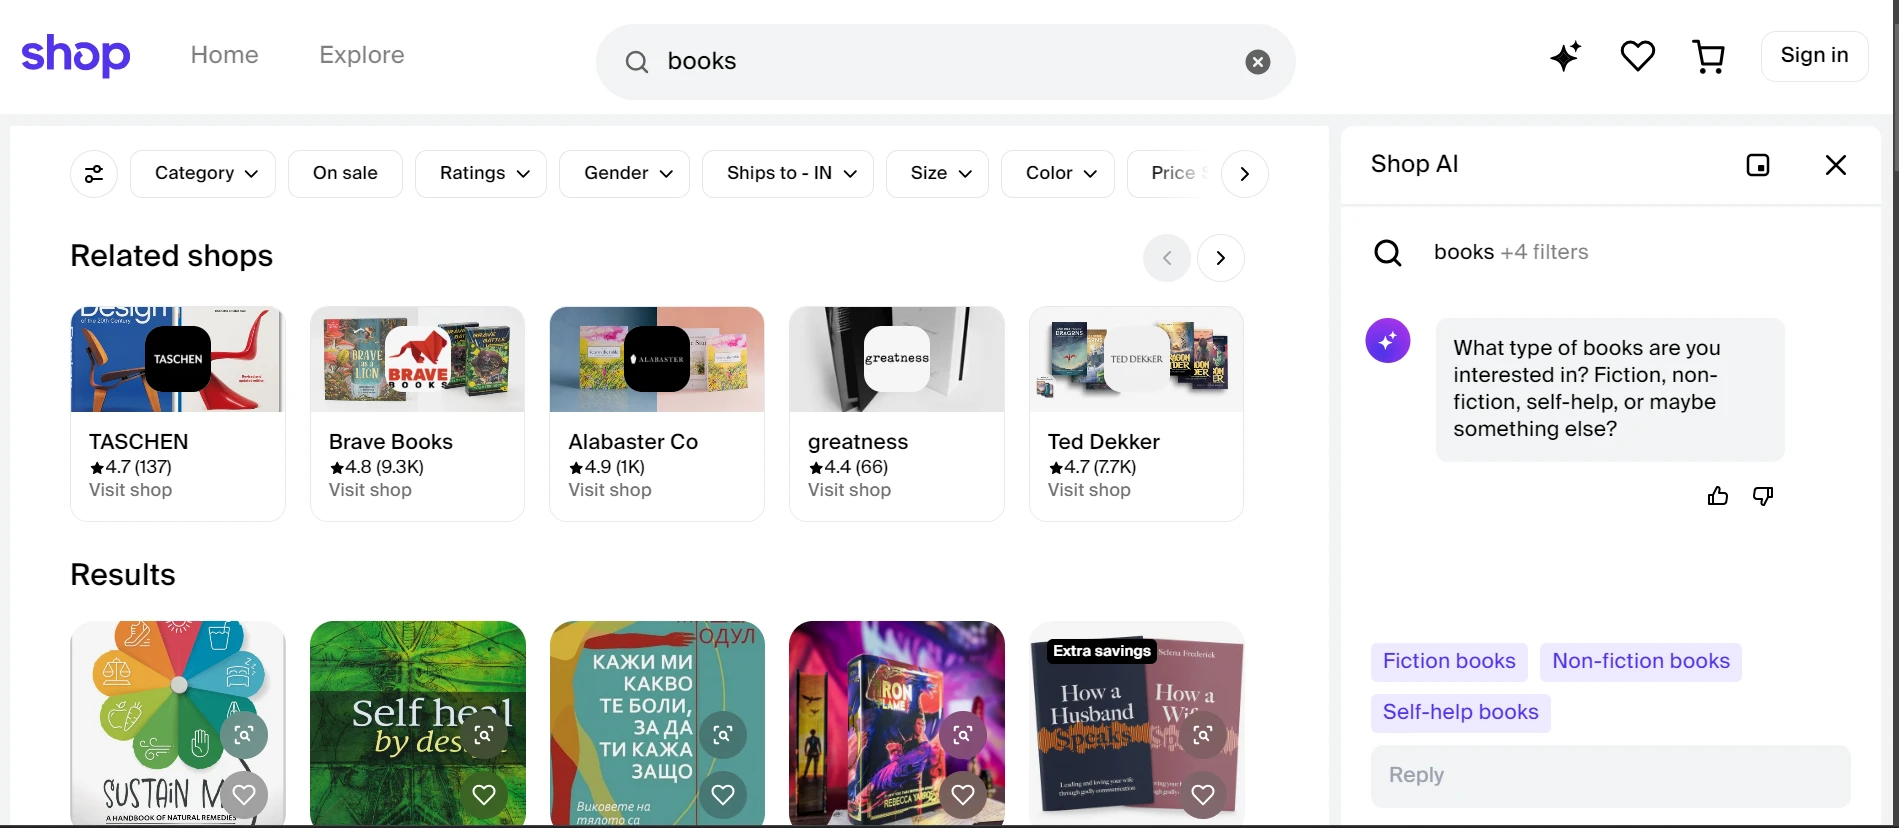Click the search magnifier in the Shop AI panel
Viewport: 1899px width, 828px height.
tap(1388, 252)
